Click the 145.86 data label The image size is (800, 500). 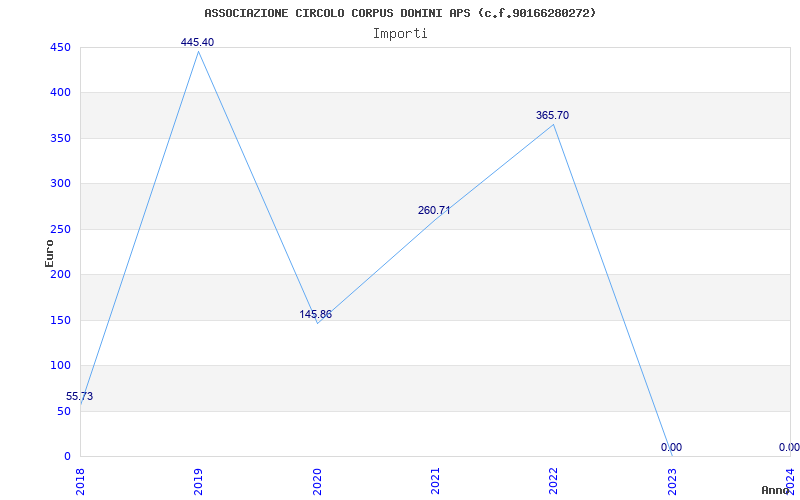tap(315, 314)
